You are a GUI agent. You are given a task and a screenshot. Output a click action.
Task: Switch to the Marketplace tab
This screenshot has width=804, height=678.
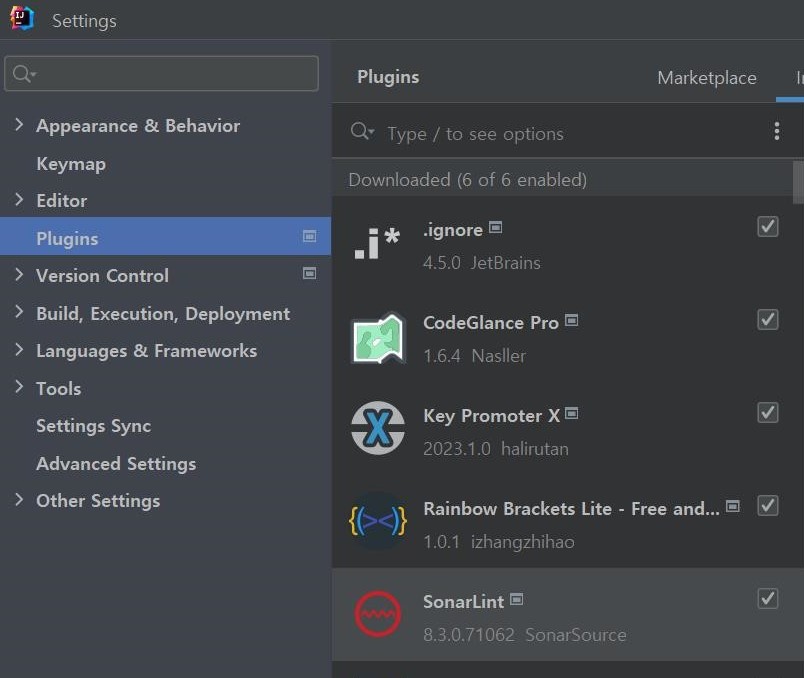[x=706, y=78]
